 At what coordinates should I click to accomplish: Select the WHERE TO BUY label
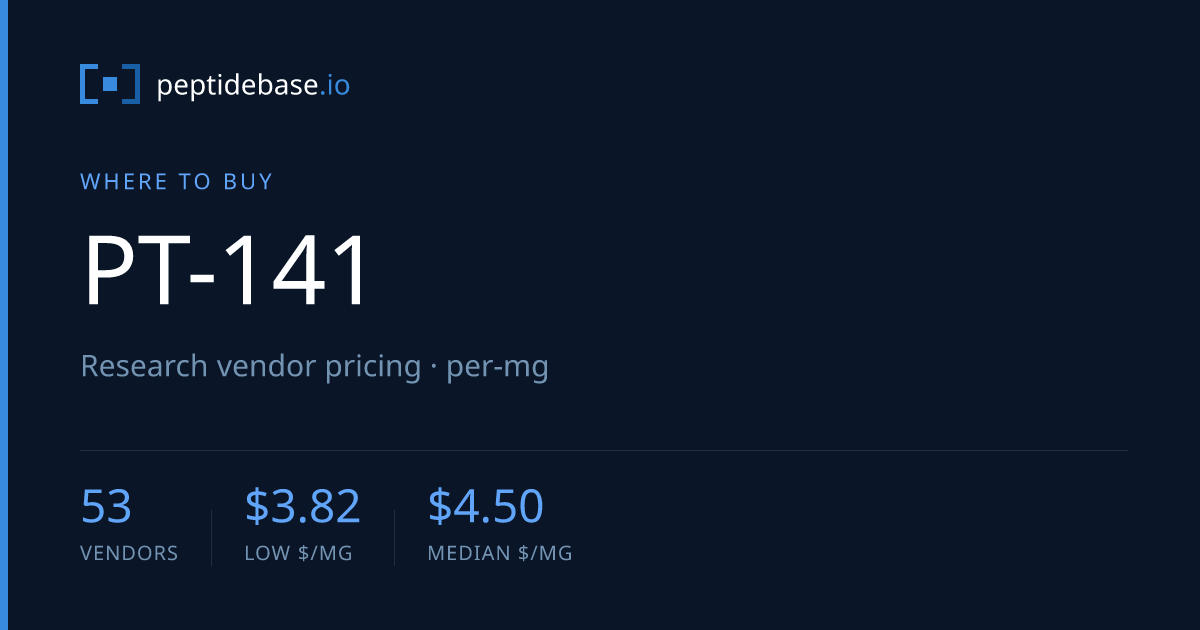point(177,181)
